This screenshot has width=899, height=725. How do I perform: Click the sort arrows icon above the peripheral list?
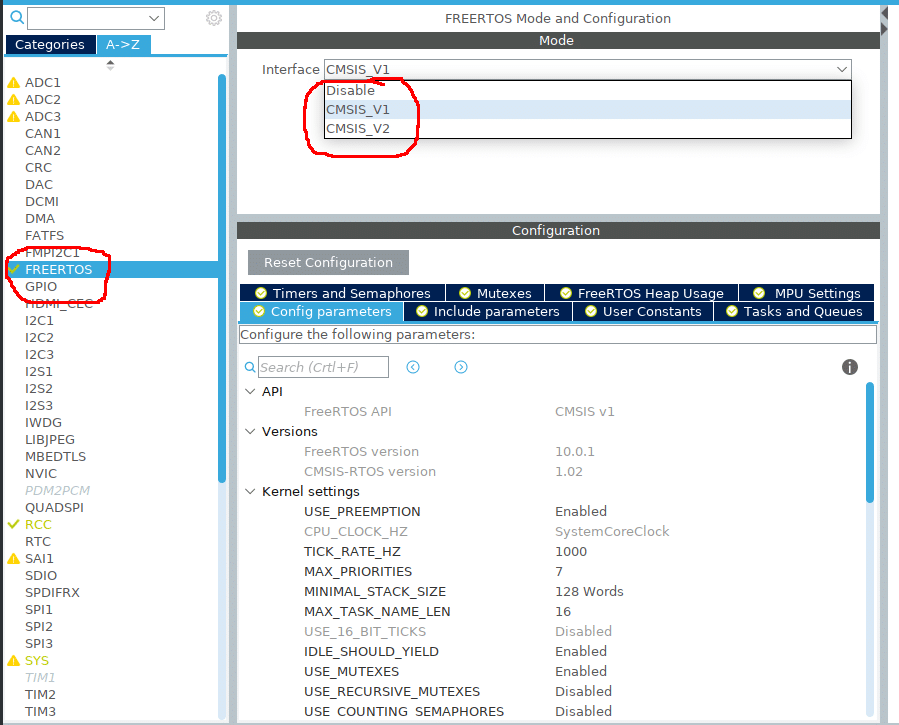pyautogui.click(x=110, y=65)
